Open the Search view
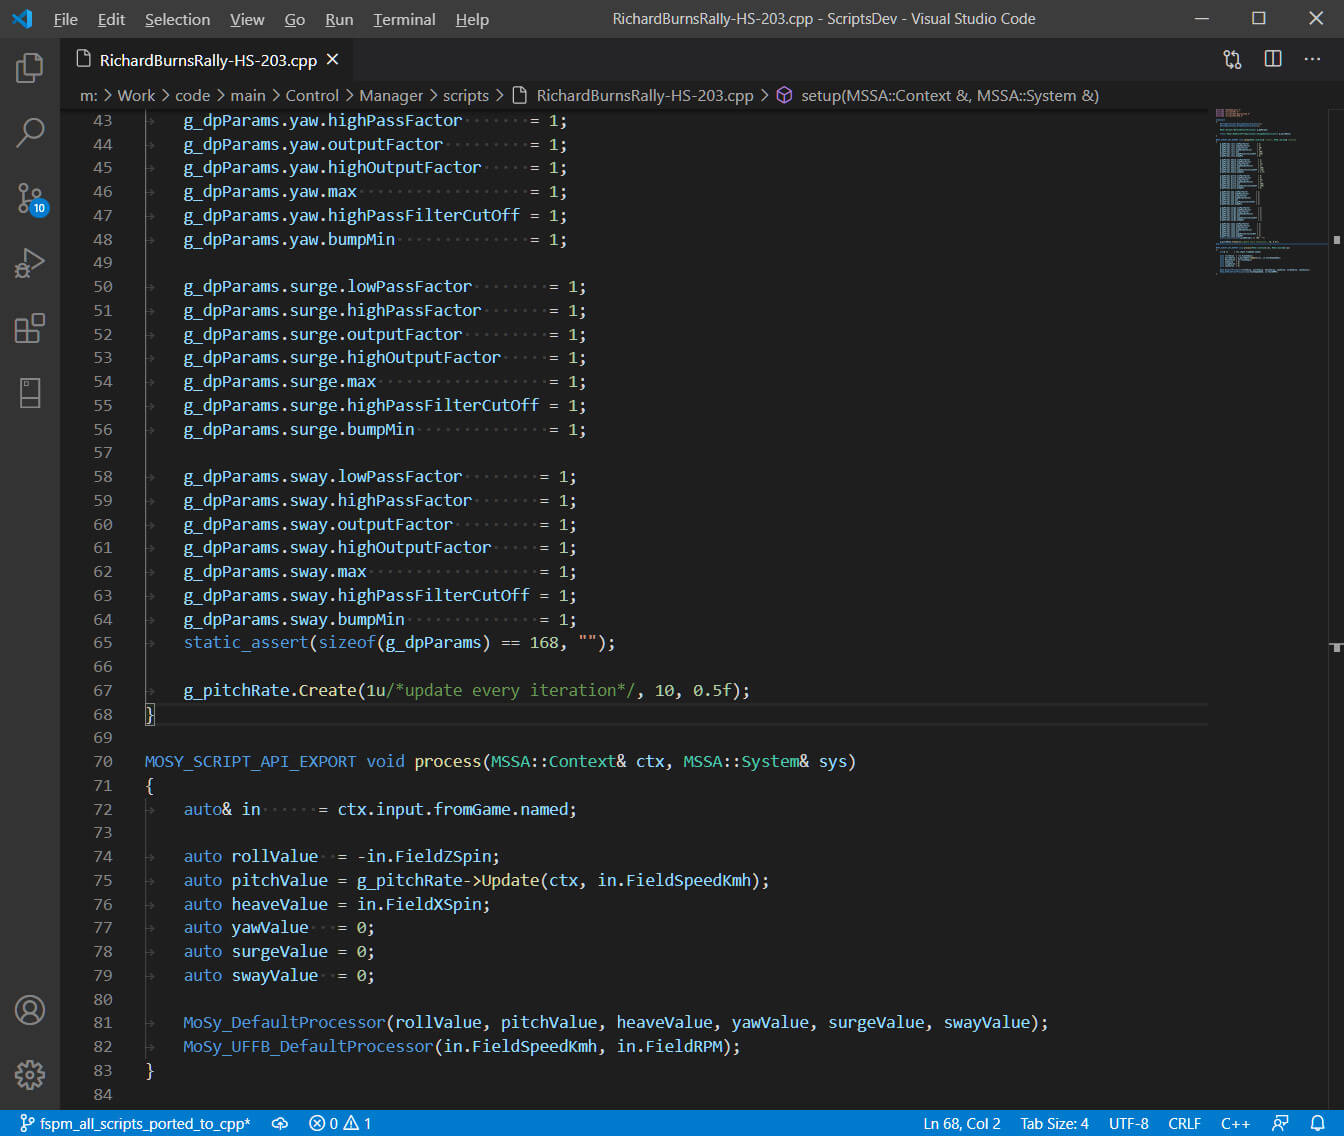This screenshot has height=1136, width=1344. [x=29, y=132]
